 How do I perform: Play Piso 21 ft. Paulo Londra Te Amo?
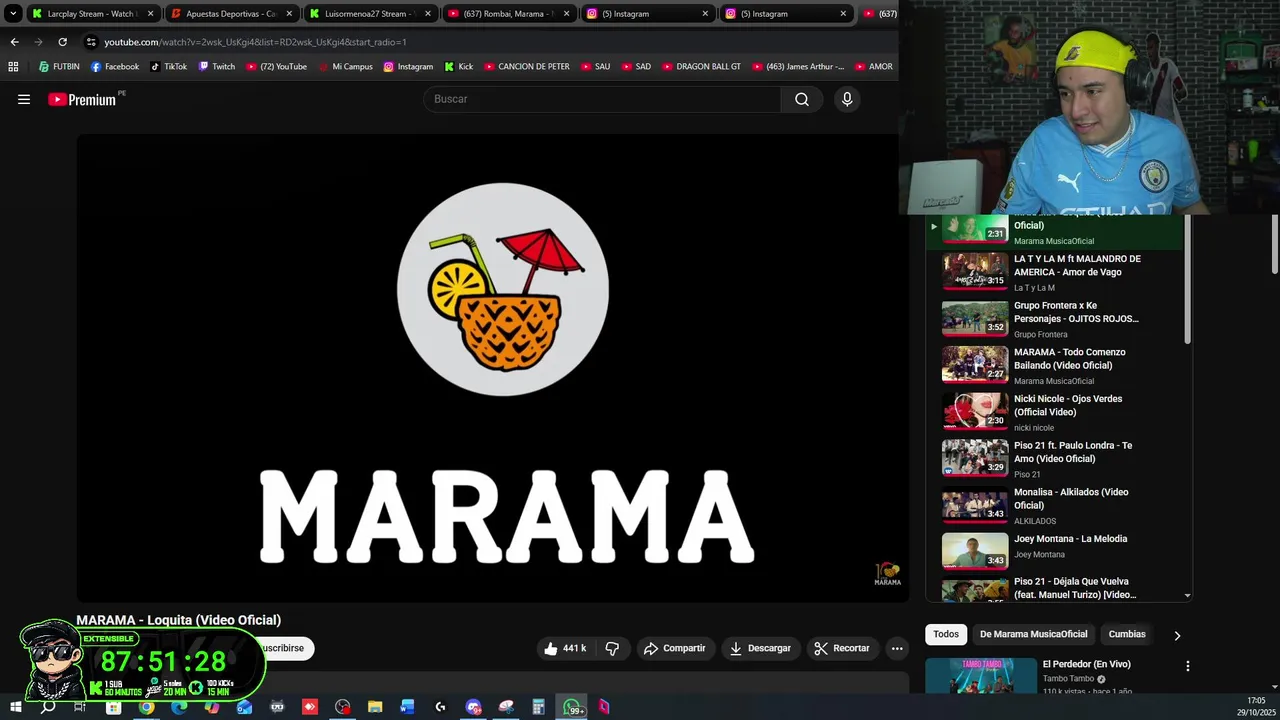[1055, 459]
